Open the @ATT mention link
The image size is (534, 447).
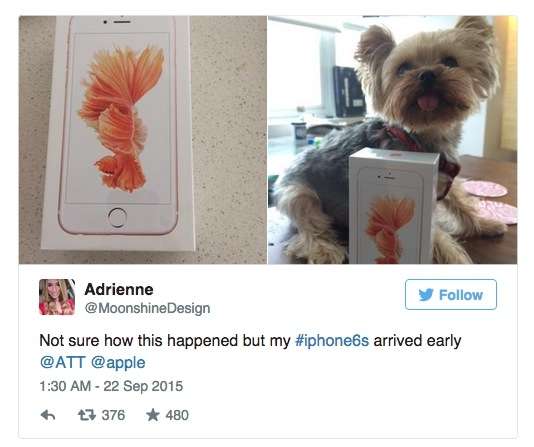(62, 362)
